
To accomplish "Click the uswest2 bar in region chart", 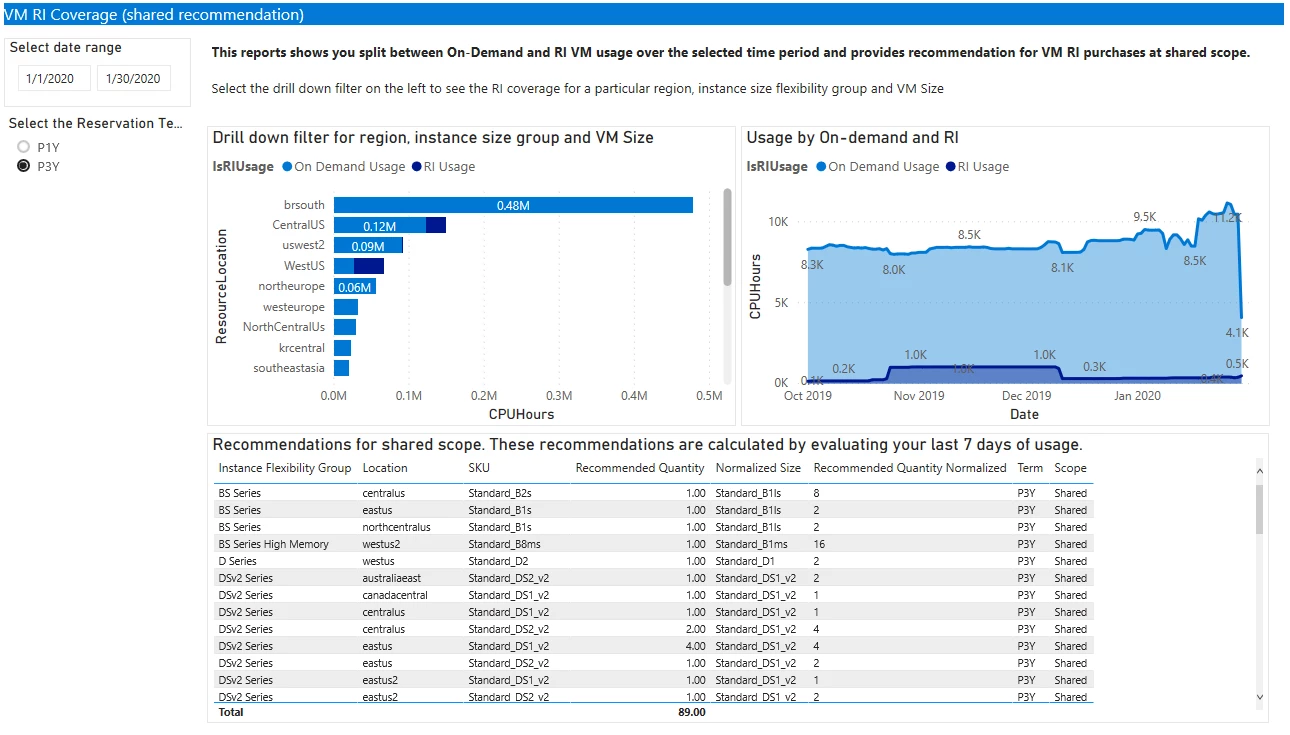I will 368,245.
